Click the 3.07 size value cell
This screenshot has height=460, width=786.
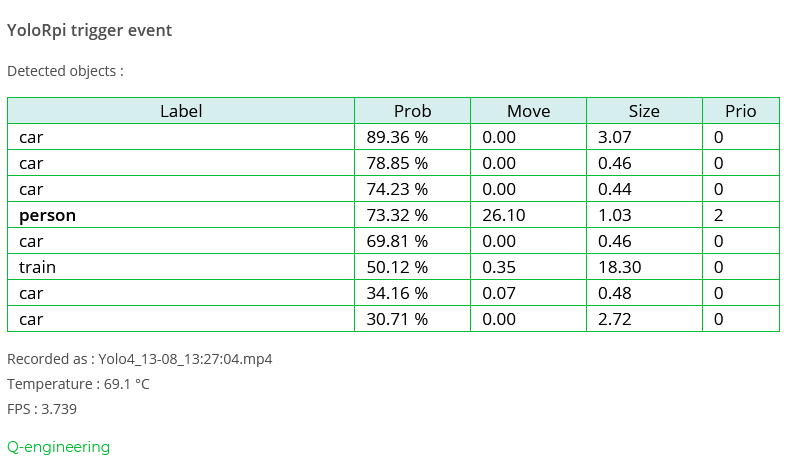tap(614, 137)
